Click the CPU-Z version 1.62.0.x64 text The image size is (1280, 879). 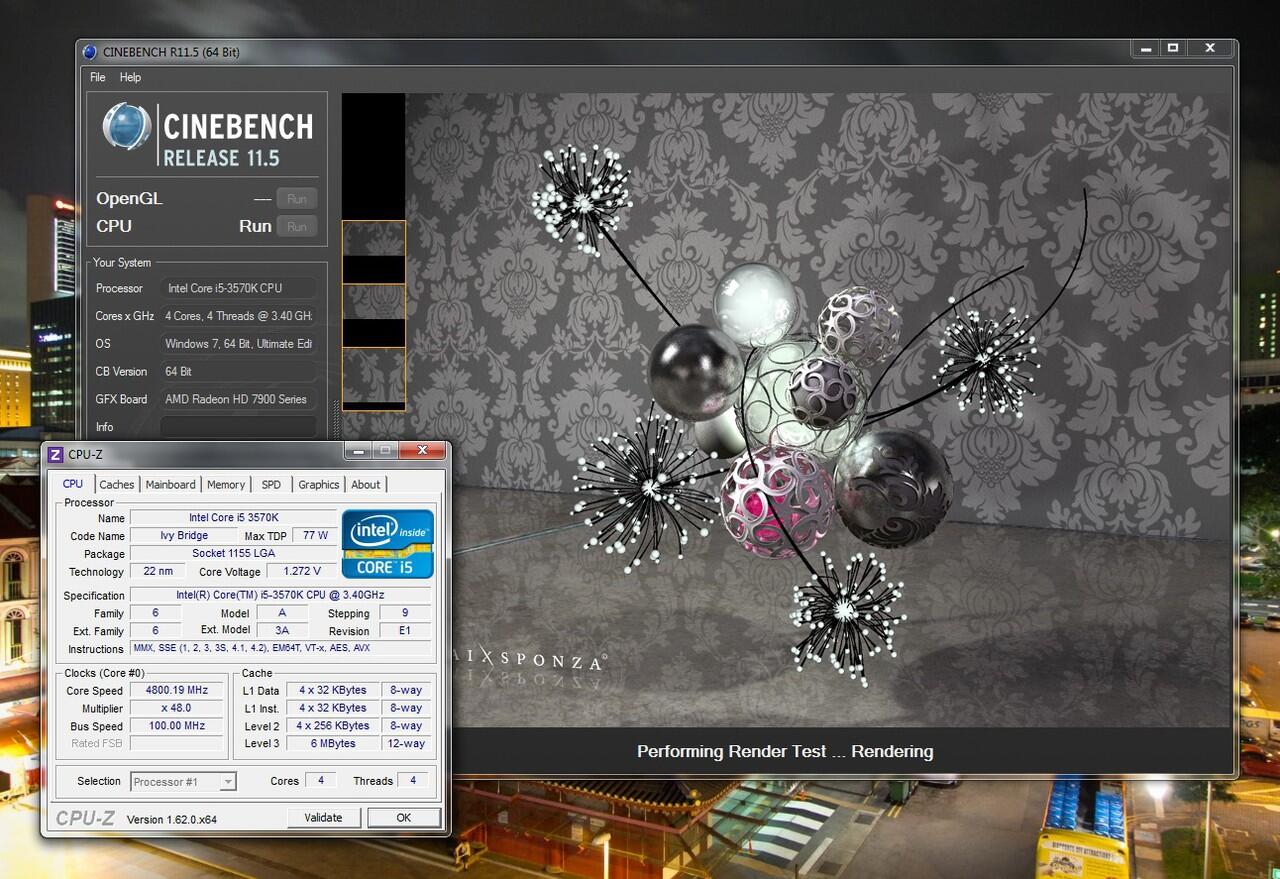[172, 820]
